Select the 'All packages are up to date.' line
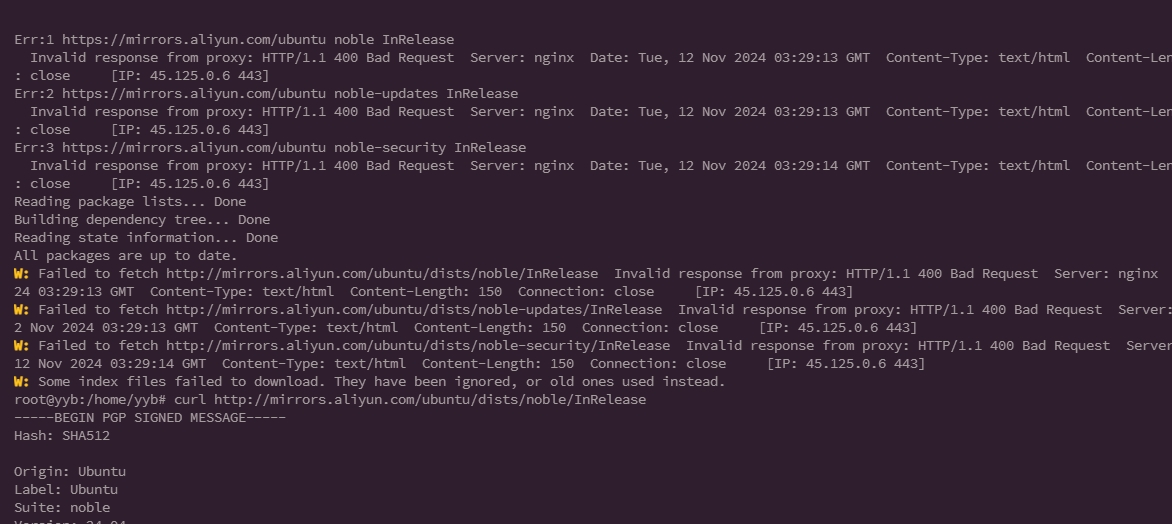 (x=126, y=256)
